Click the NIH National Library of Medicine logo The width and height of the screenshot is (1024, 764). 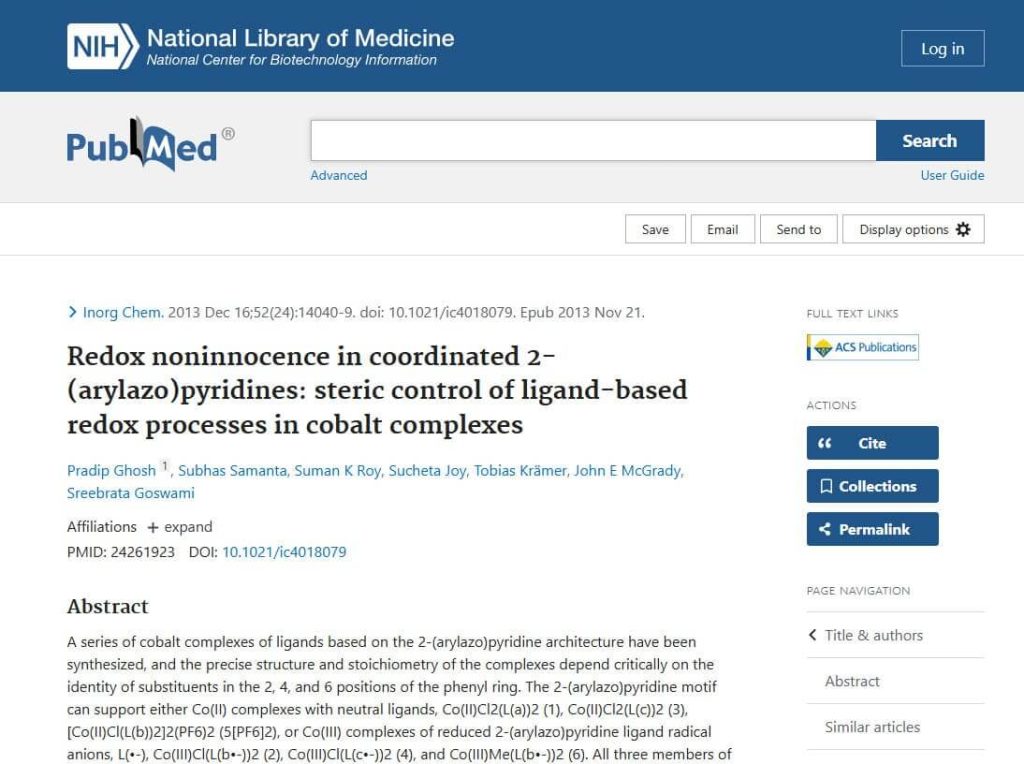pos(260,47)
